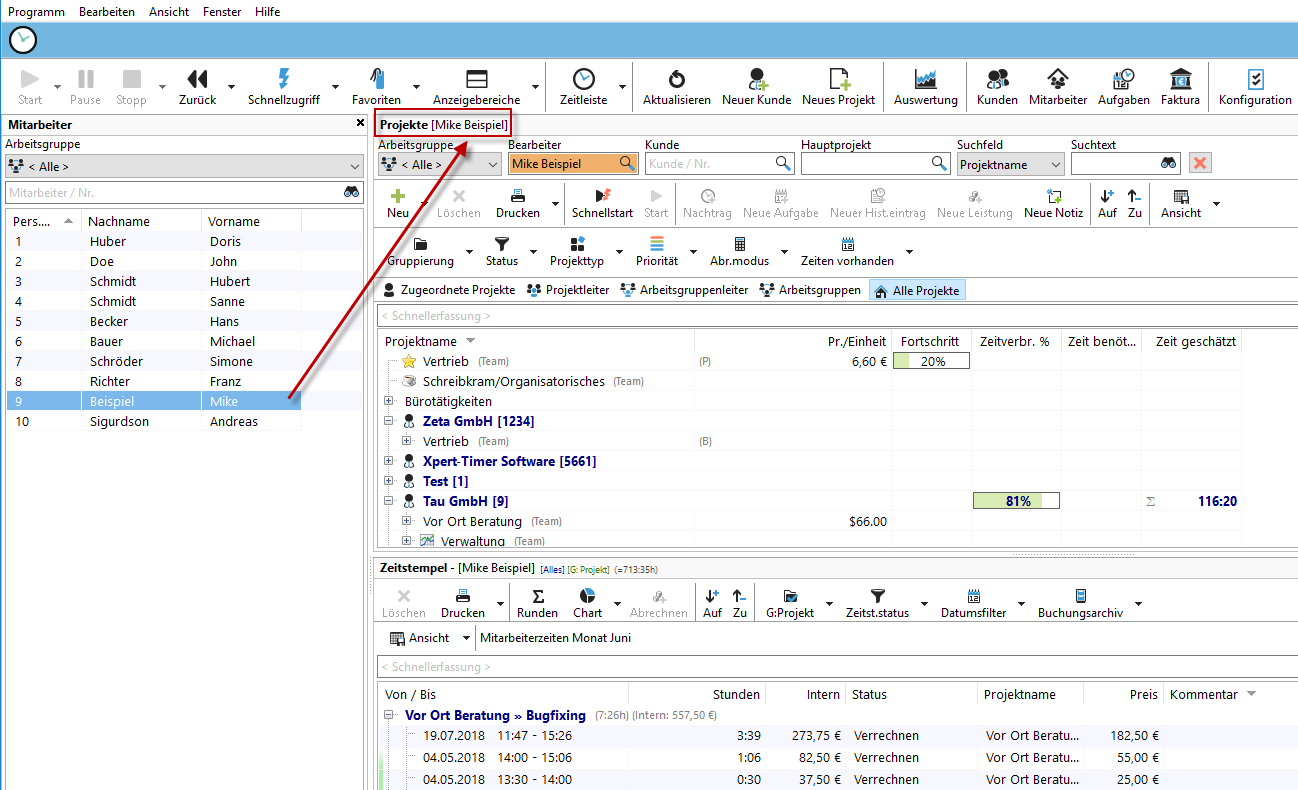Click the Aktualisieren refresh icon
Screen dimensions: 1298x790
[x=676, y=80]
